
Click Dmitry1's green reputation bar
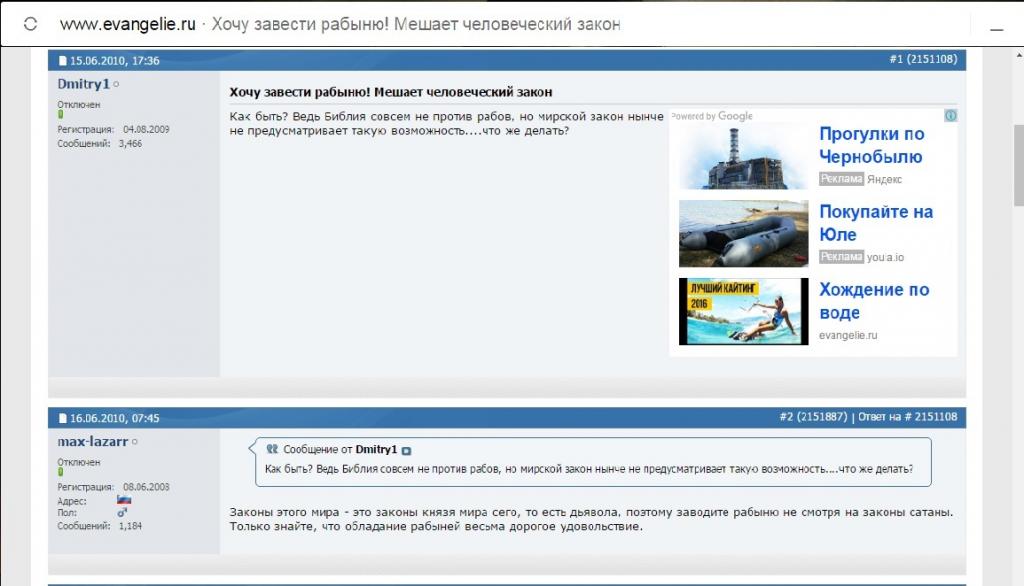61,114
